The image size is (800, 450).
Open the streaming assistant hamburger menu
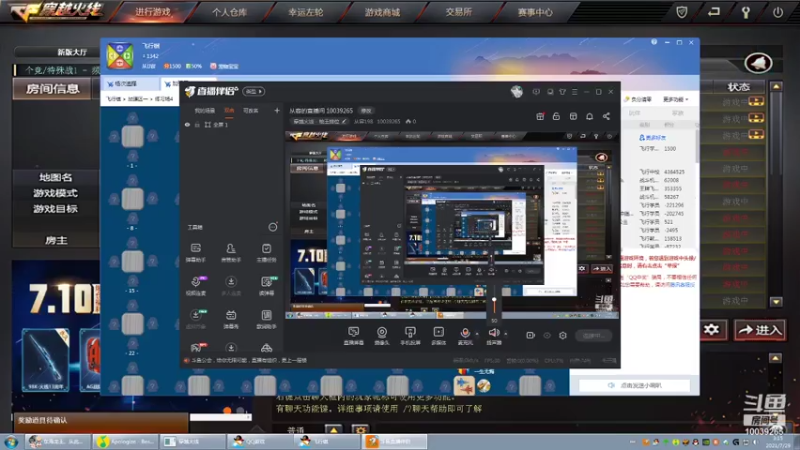coord(574,92)
